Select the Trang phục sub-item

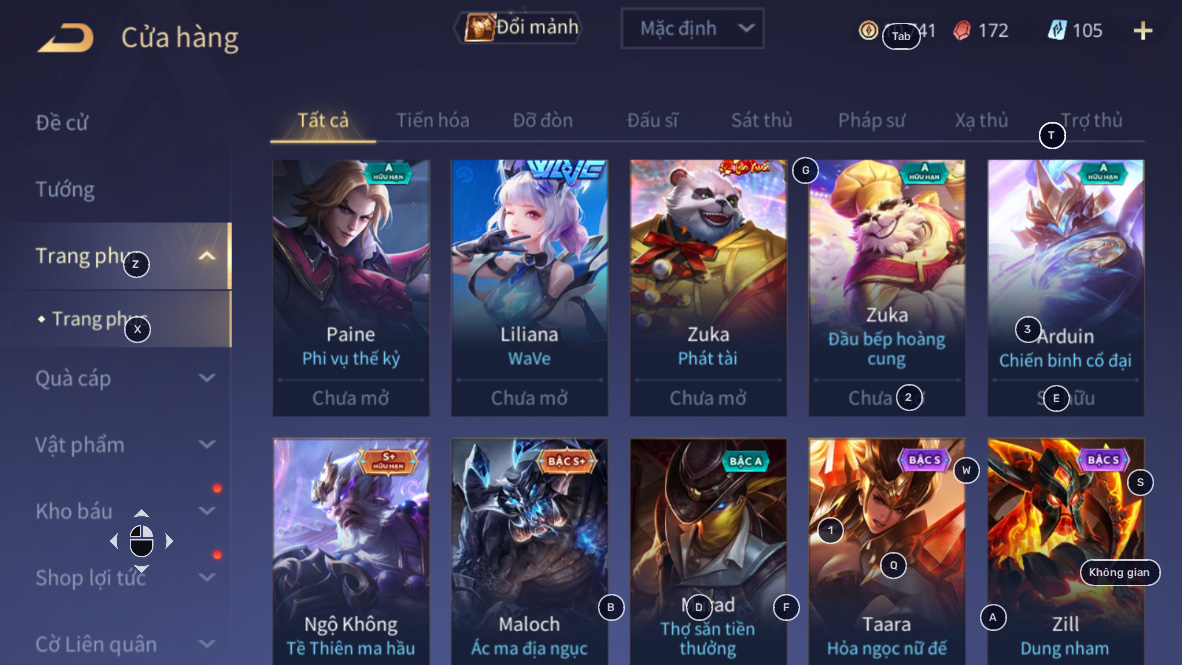coord(100,319)
